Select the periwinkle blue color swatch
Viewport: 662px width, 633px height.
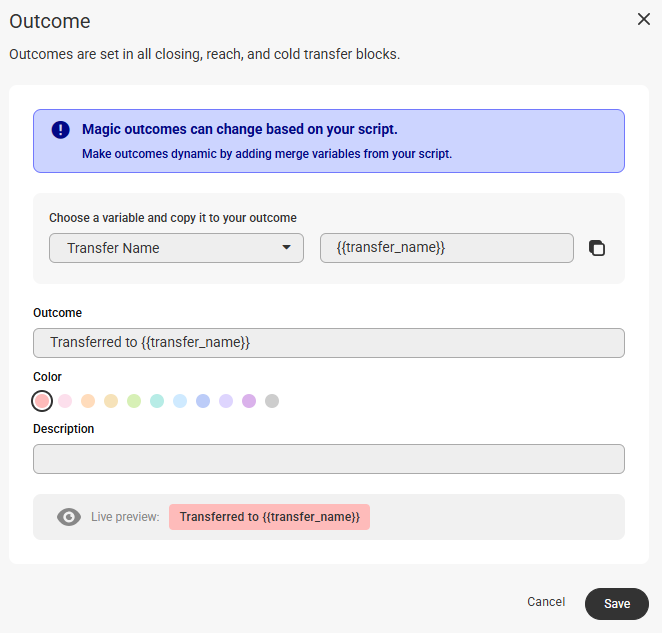(203, 401)
